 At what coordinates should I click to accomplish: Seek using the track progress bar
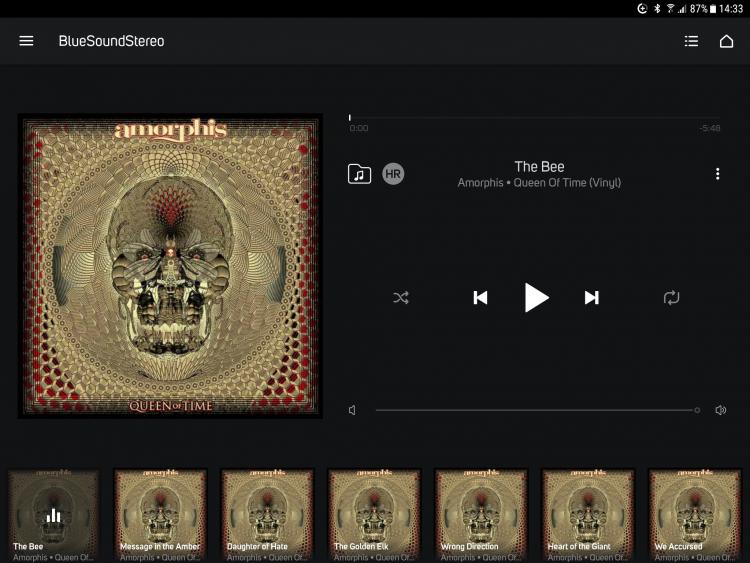535,117
